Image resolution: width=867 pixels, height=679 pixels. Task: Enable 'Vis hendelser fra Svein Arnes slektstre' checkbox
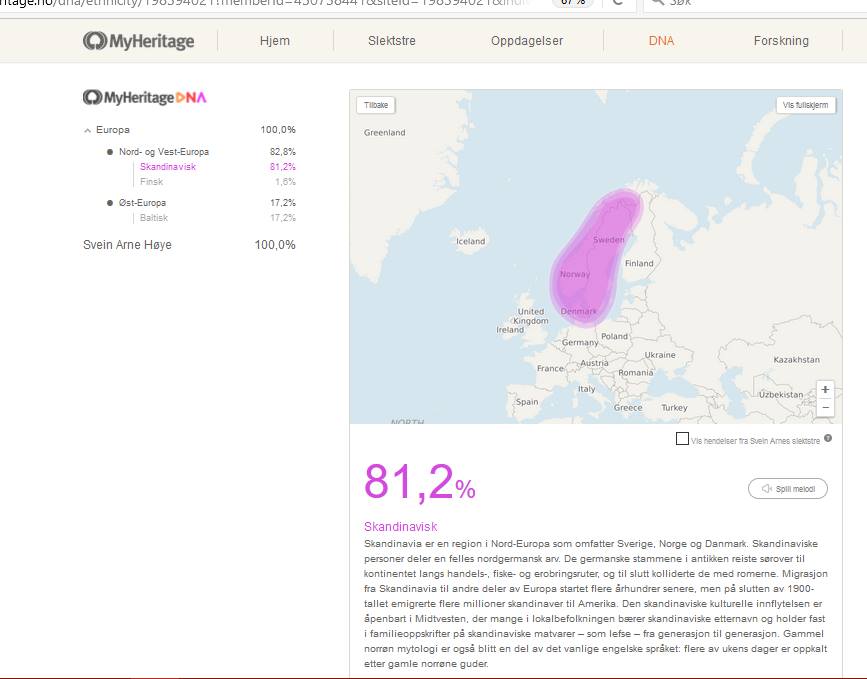point(682,439)
